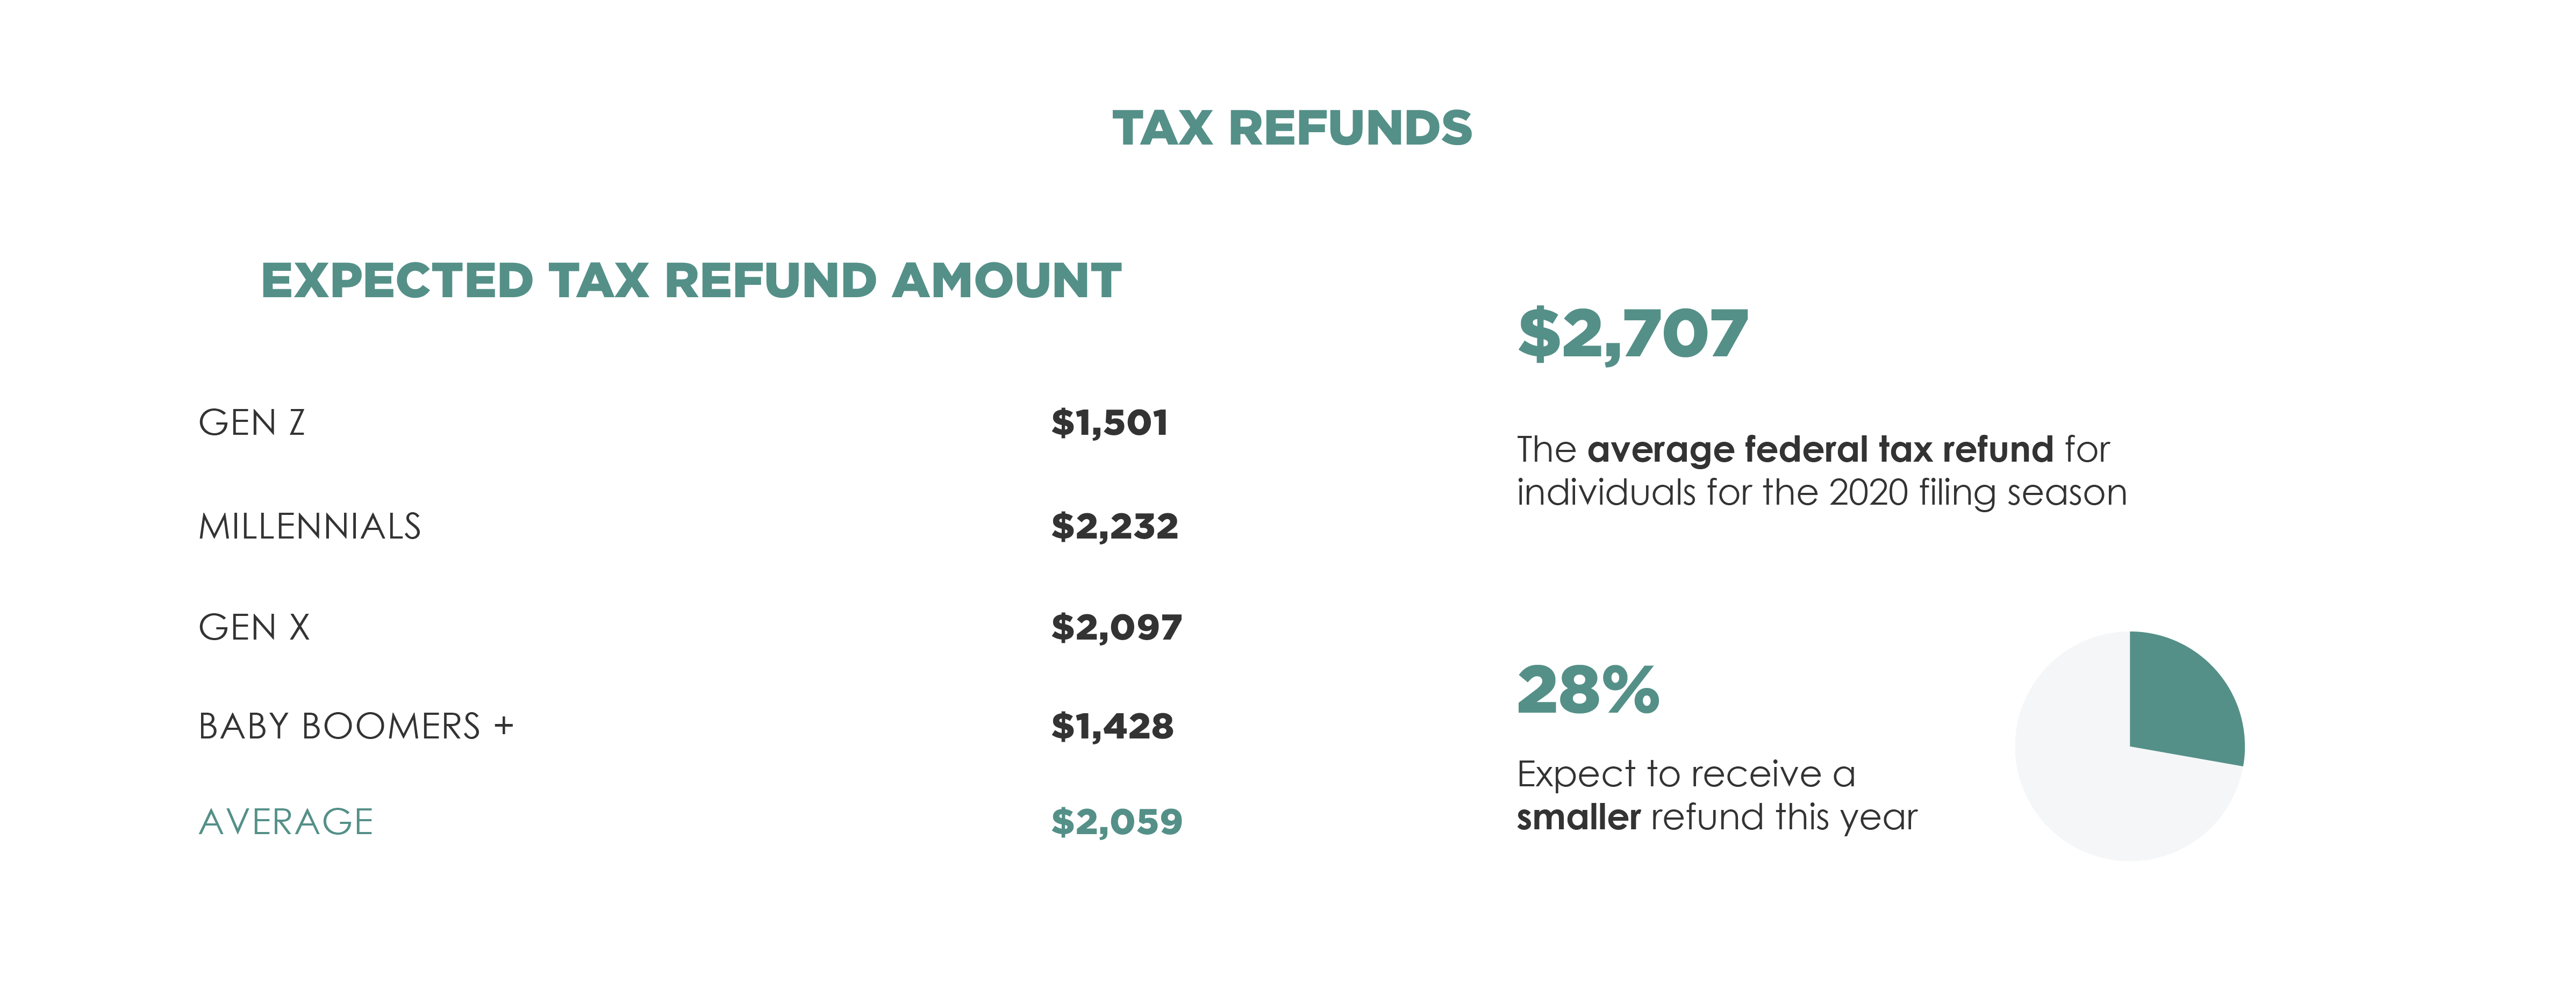
Task: Select the MILLENNIALS row label
Action: (x=309, y=526)
